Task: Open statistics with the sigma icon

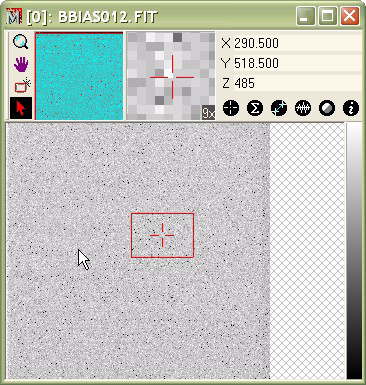Action: 255,108
